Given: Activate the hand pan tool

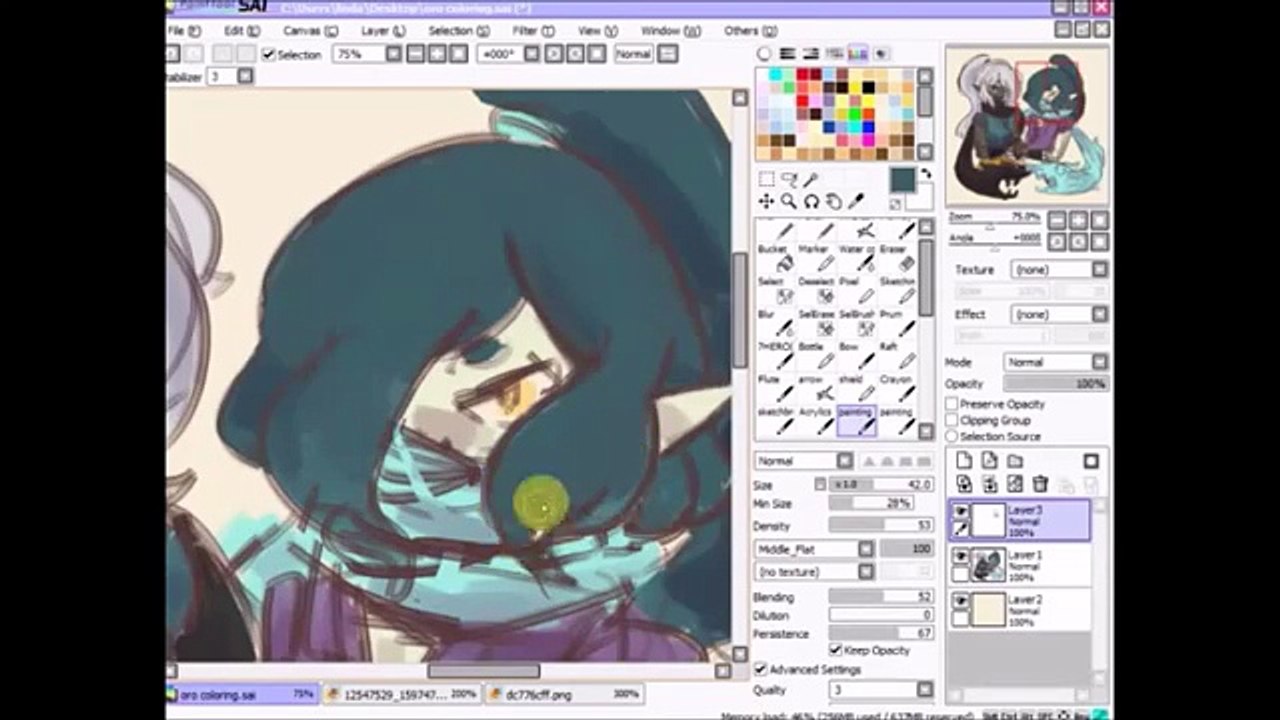Looking at the screenshot, I should point(833,202).
